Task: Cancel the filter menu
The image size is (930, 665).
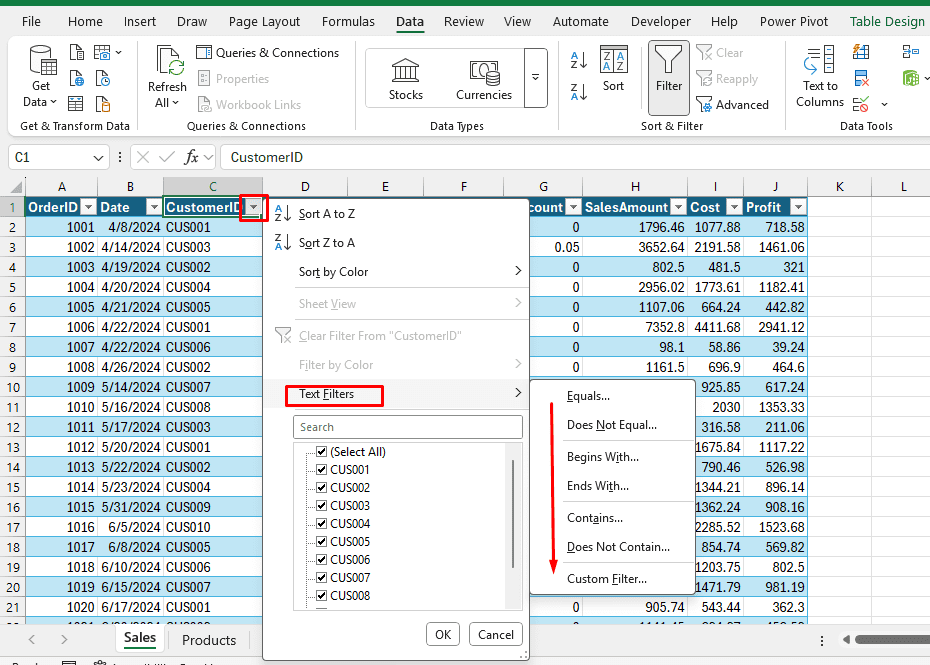Action: 496,634
